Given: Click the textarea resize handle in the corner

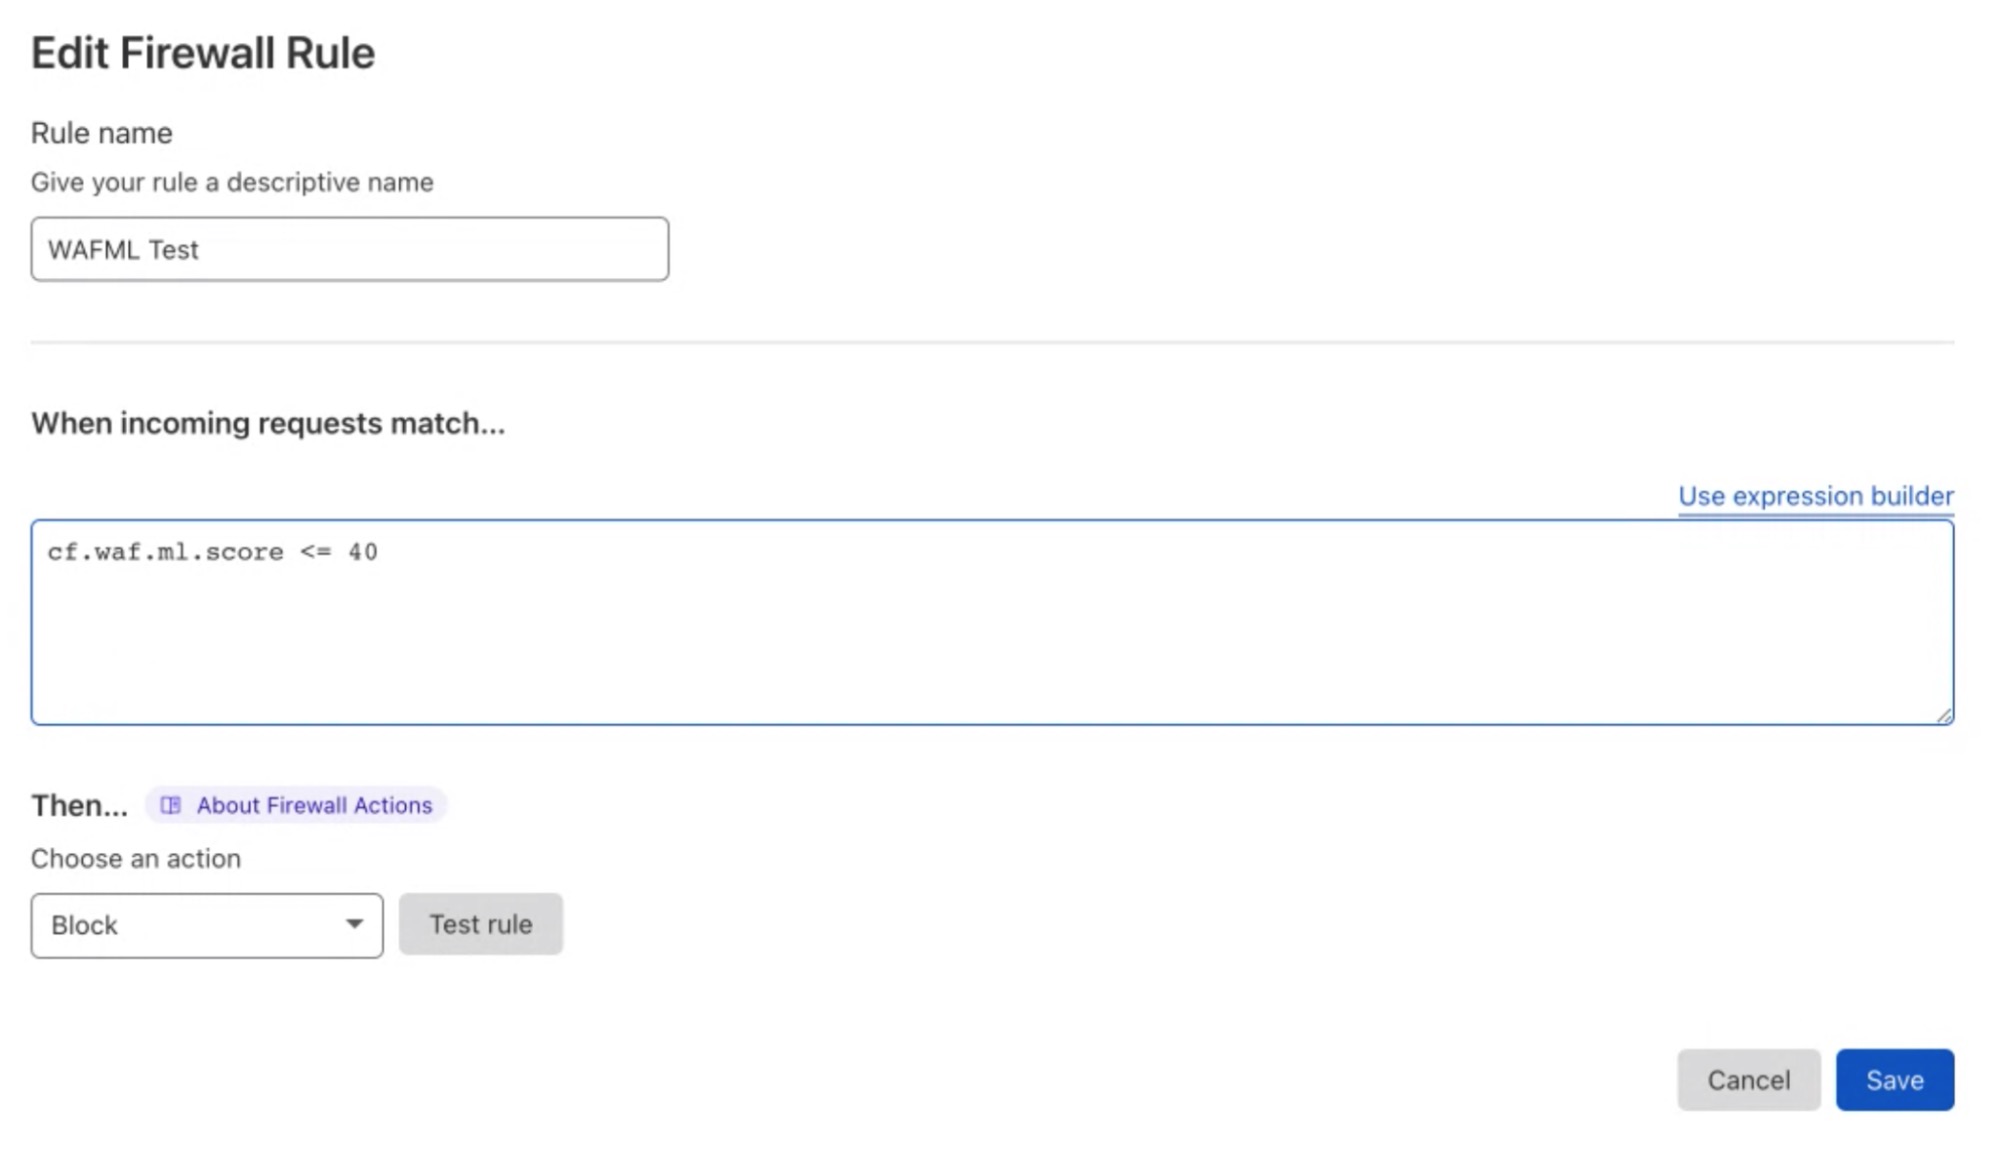Looking at the screenshot, I should tap(1943, 714).
